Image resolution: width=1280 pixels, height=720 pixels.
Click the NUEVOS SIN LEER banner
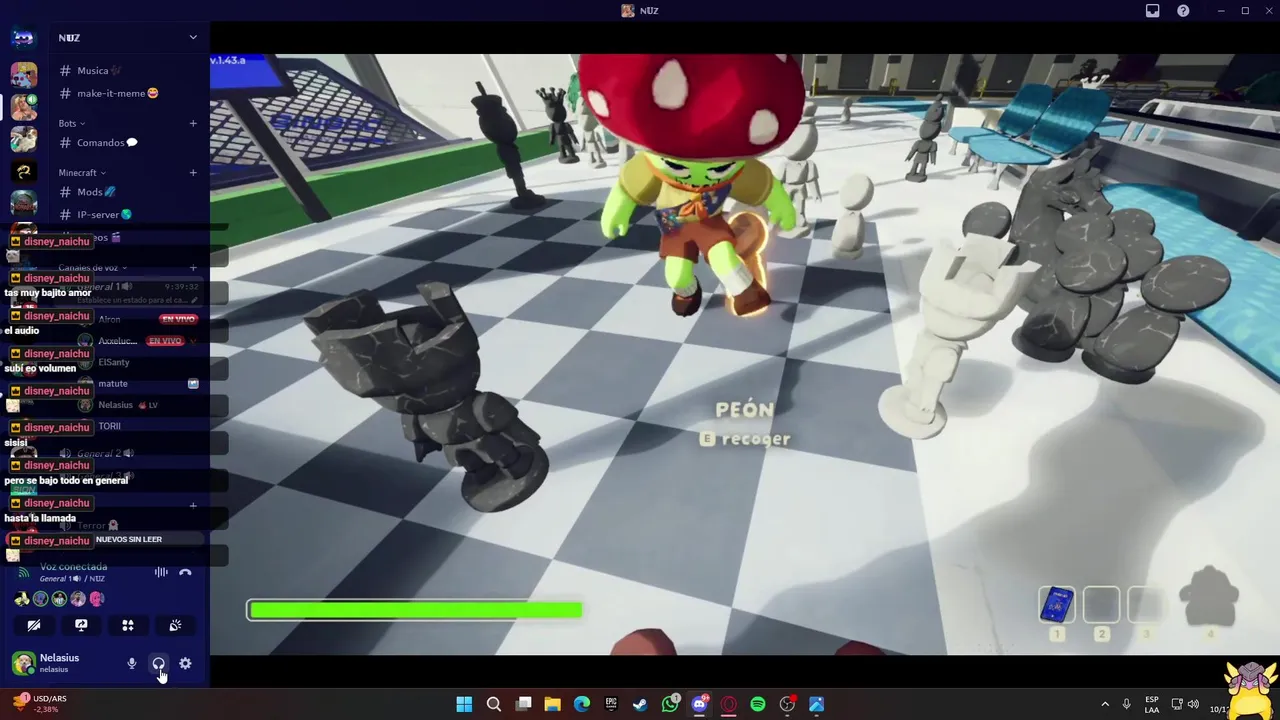[129, 539]
